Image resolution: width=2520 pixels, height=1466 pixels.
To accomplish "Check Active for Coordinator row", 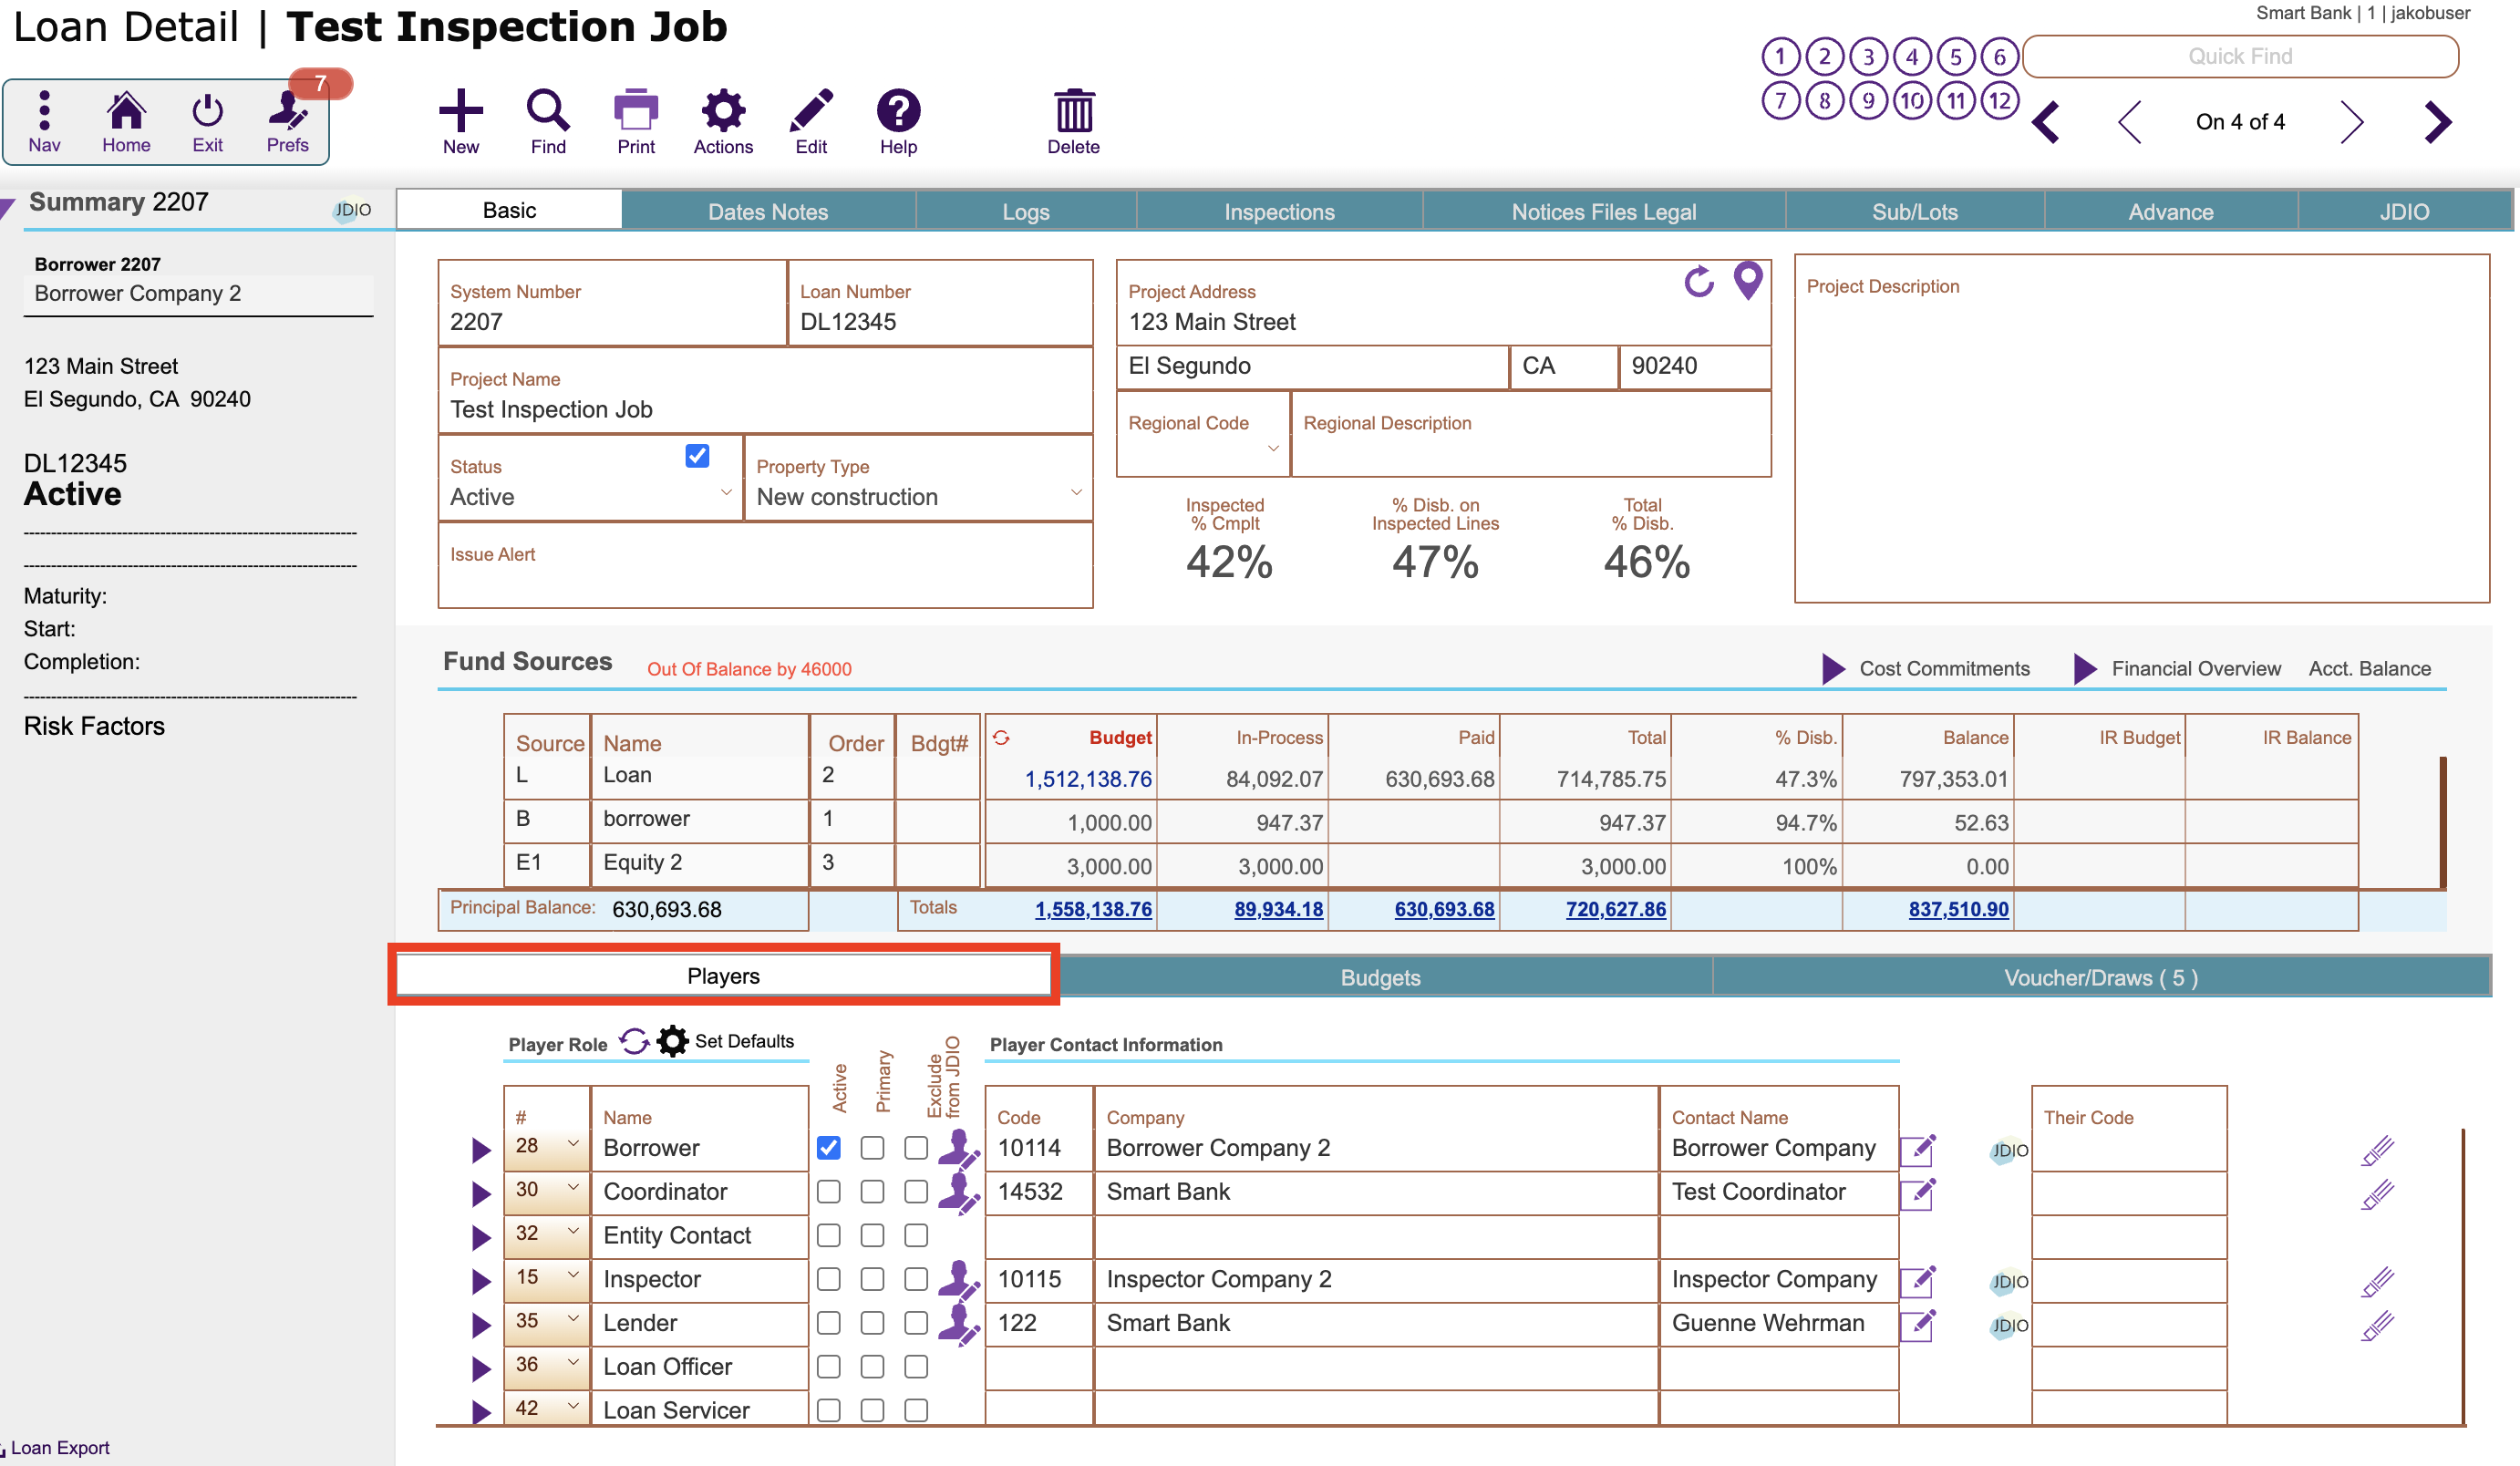I will 828,1192.
